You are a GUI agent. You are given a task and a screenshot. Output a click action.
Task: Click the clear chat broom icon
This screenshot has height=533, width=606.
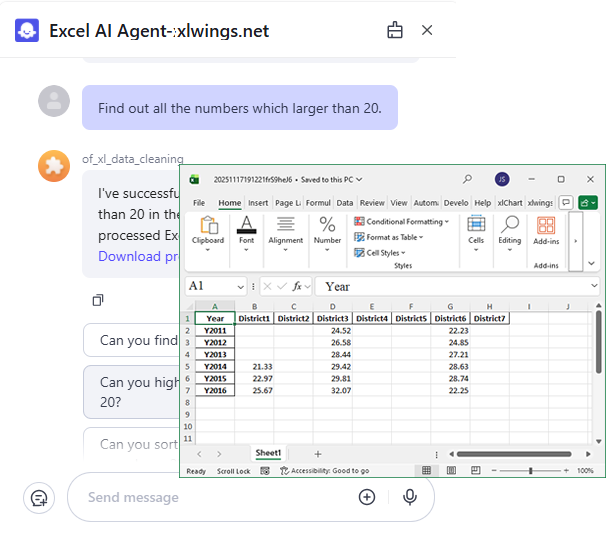click(395, 30)
